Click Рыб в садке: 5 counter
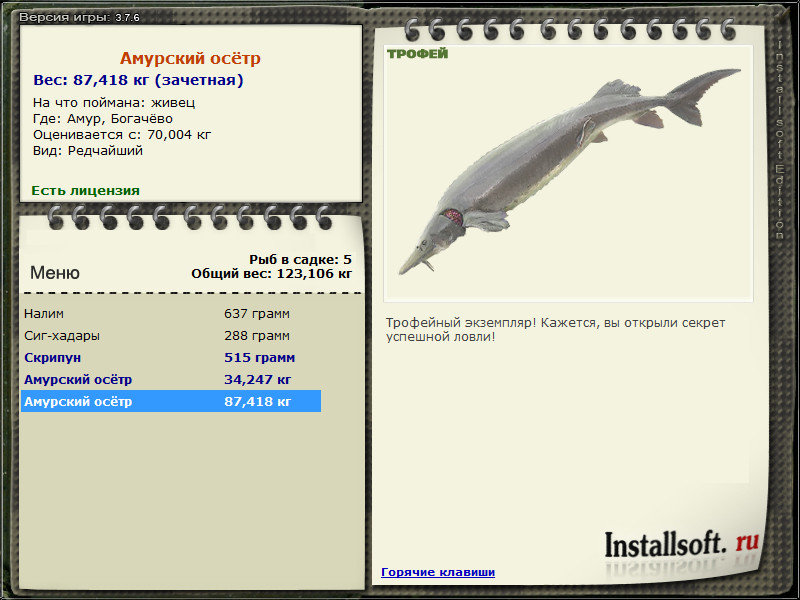This screenshot has width=800, height=600. click(x=300, y=259)
